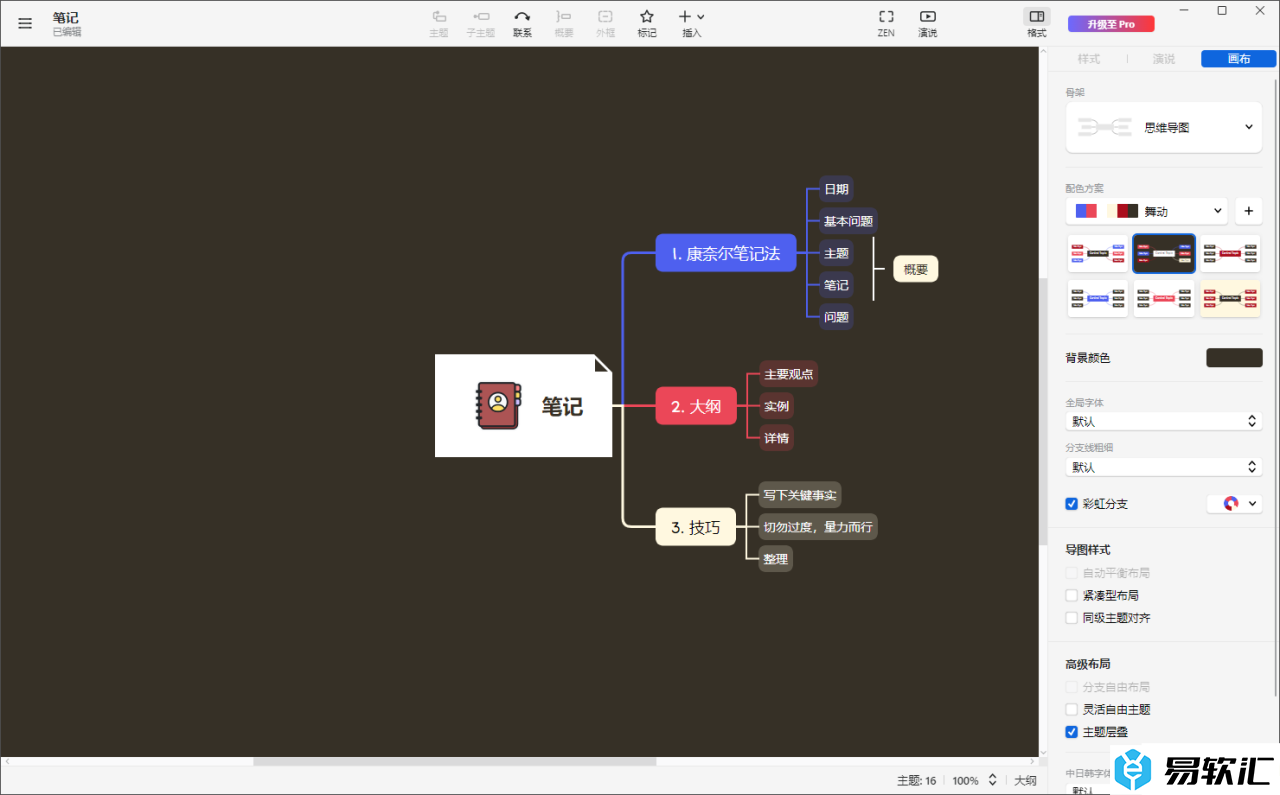
Task: Select the 1. 康奈尔笔记法 branch topic
Action: [726, 253]
